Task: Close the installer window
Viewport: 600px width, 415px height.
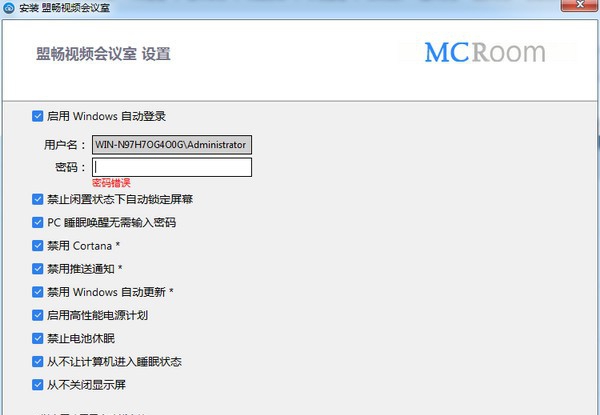Action: (580, 5)
